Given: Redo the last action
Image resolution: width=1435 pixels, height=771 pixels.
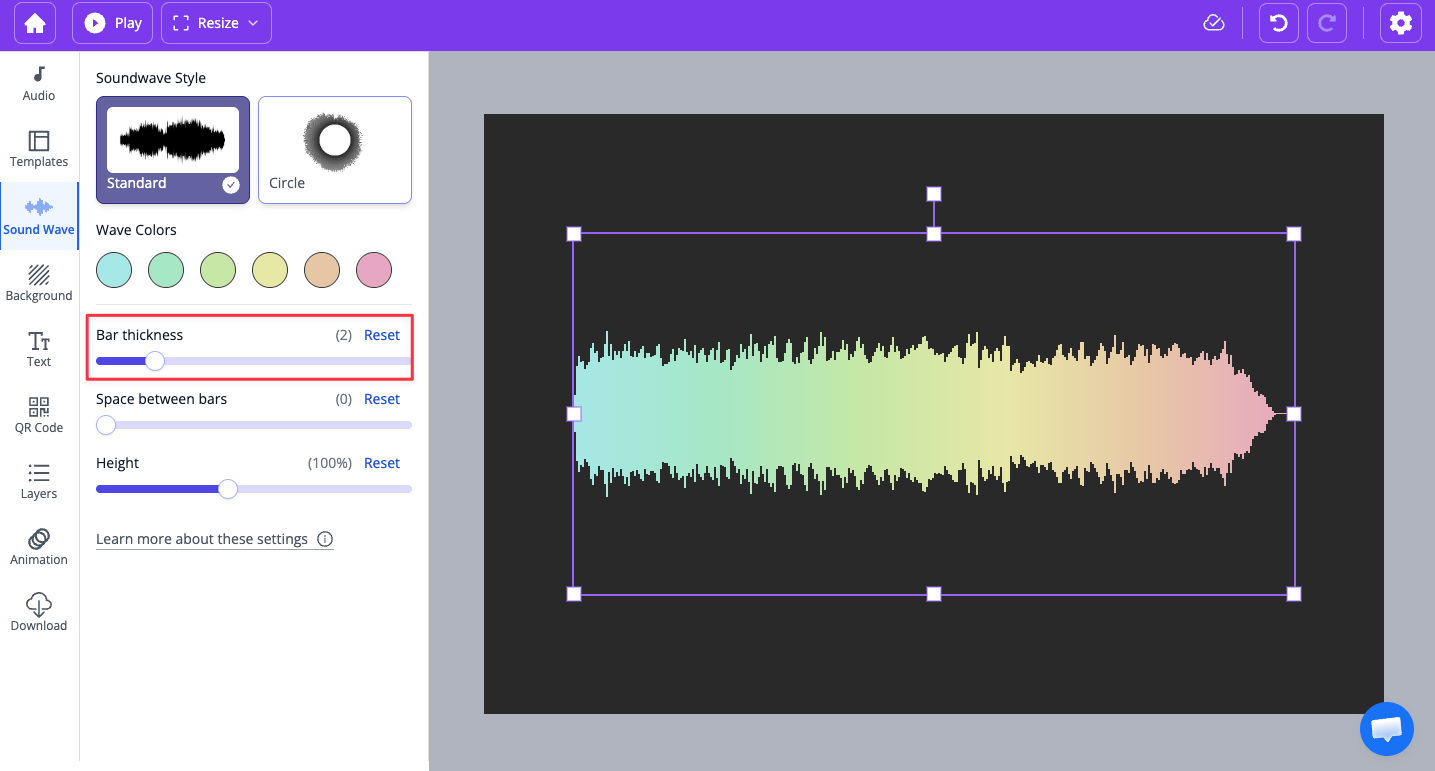Looking at the screenshot, I should [x=1327, y=22].
